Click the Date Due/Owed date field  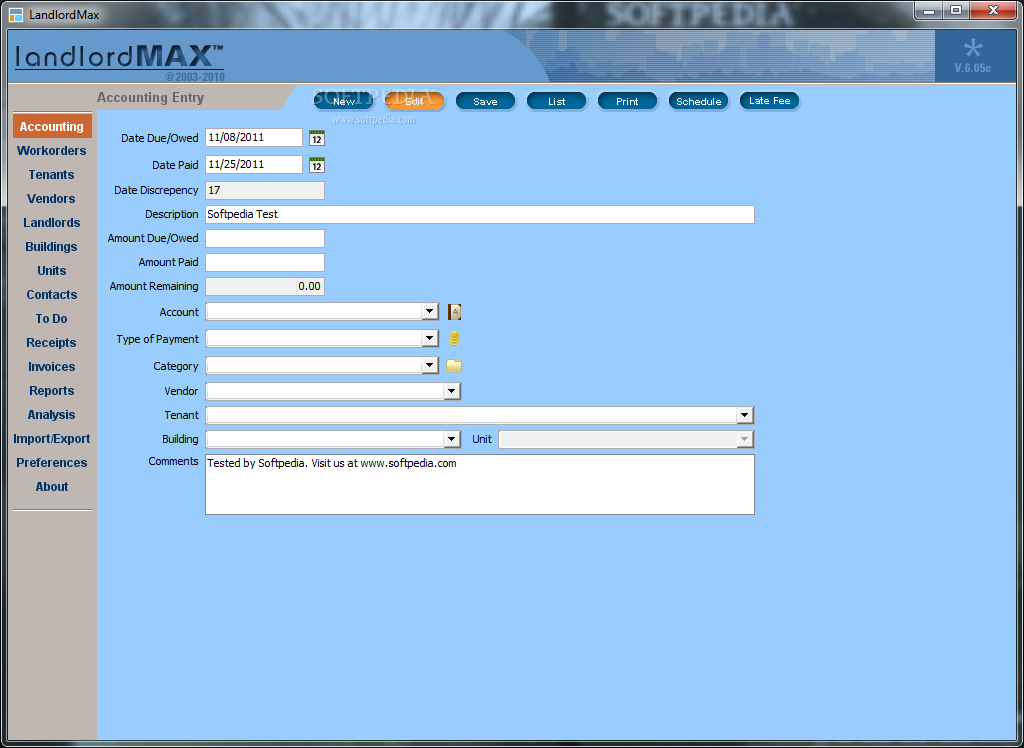coord(254,138)
